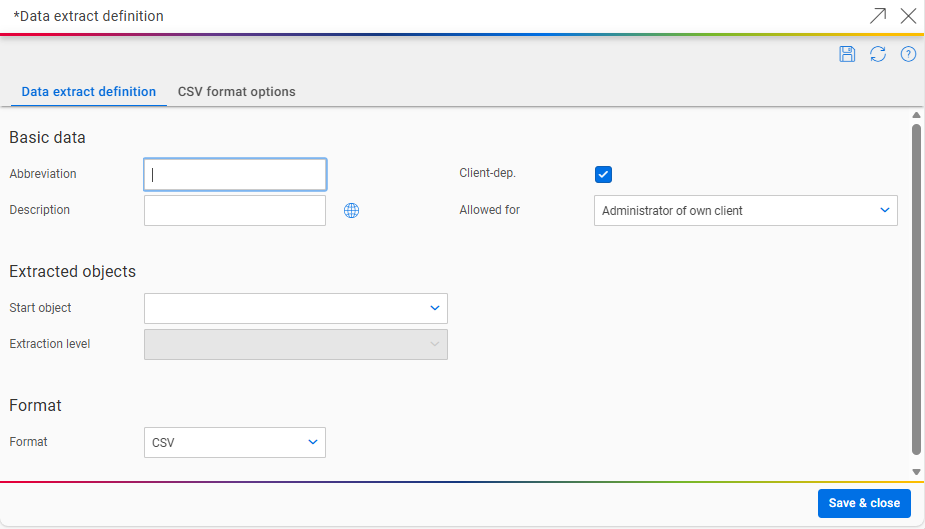This screenshot has height=529, width=925.
Task: Click the refresh icon in toolbar
Action: [878, 54]
